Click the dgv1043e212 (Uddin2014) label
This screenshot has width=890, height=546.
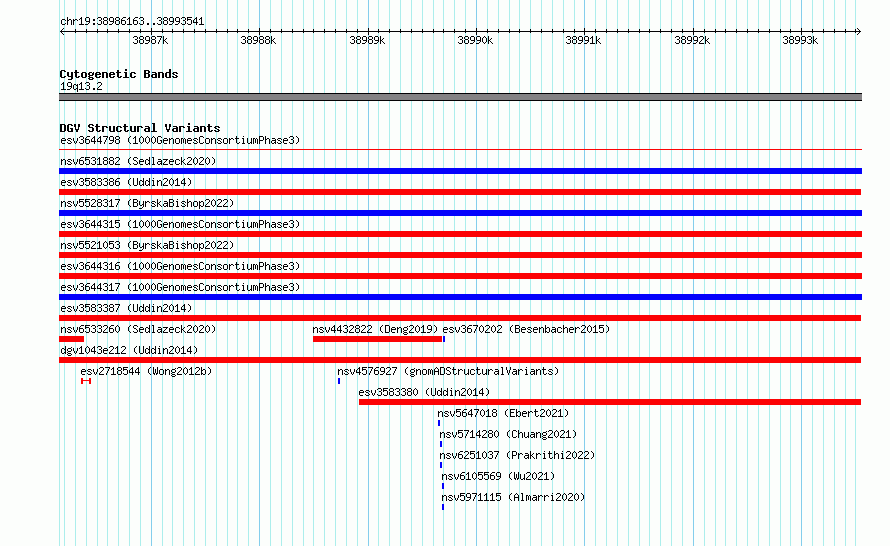[x=129, y=350]
